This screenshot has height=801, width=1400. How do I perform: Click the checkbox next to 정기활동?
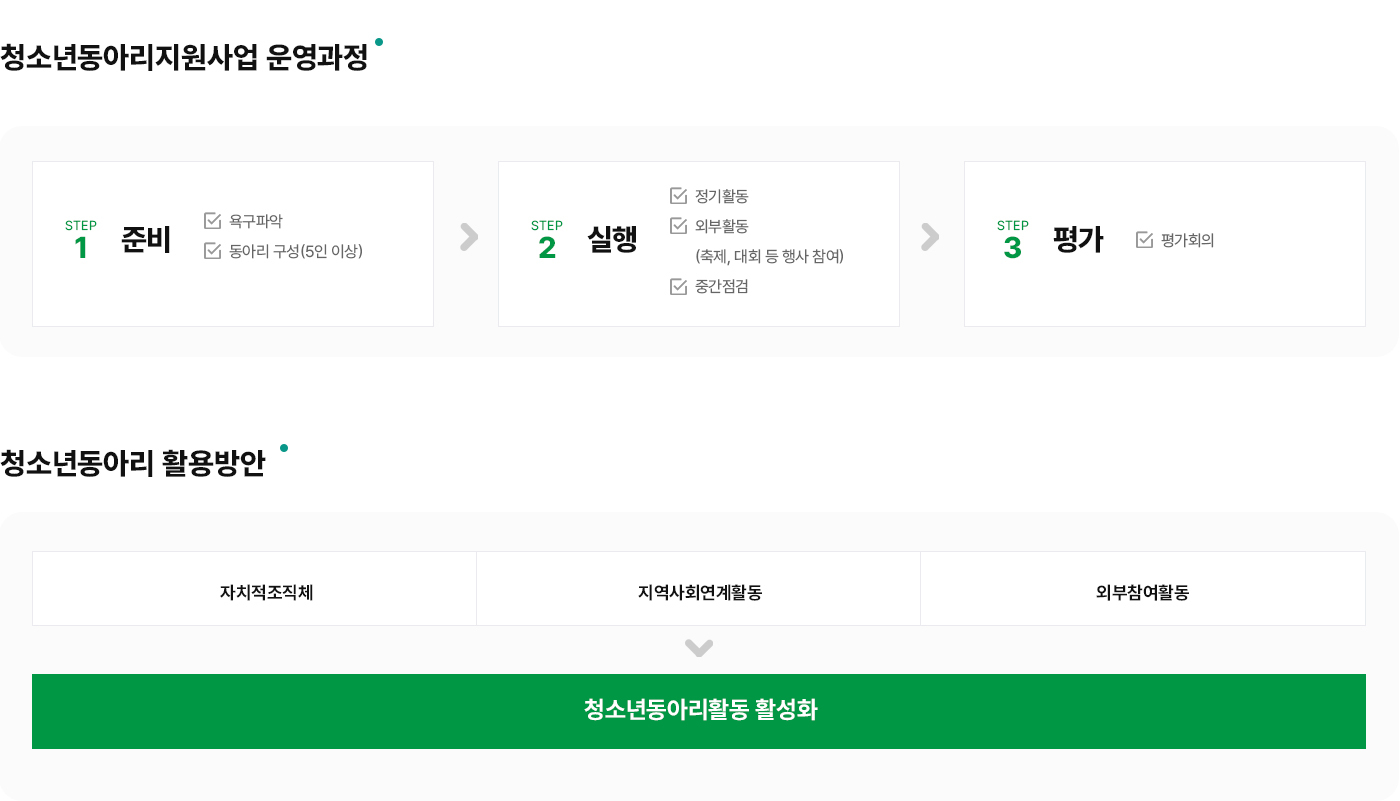pos(678,196)
